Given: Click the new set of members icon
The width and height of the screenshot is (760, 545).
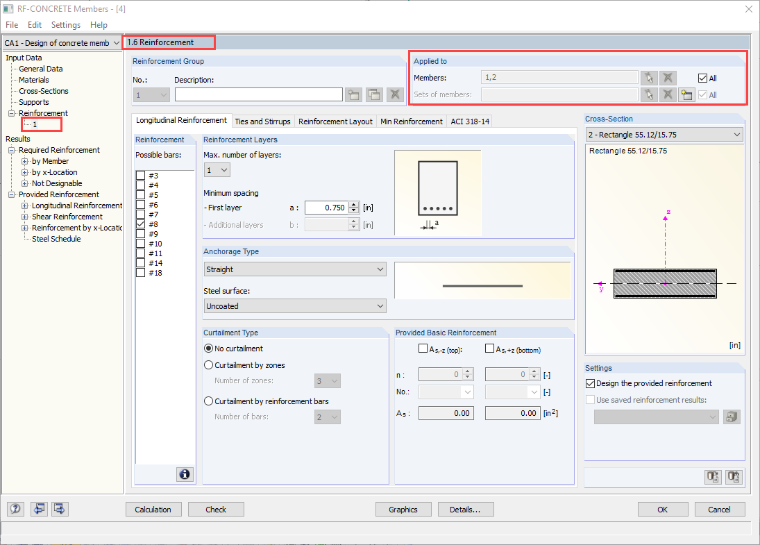Looking at the screenshot, I should click(686, 95).
